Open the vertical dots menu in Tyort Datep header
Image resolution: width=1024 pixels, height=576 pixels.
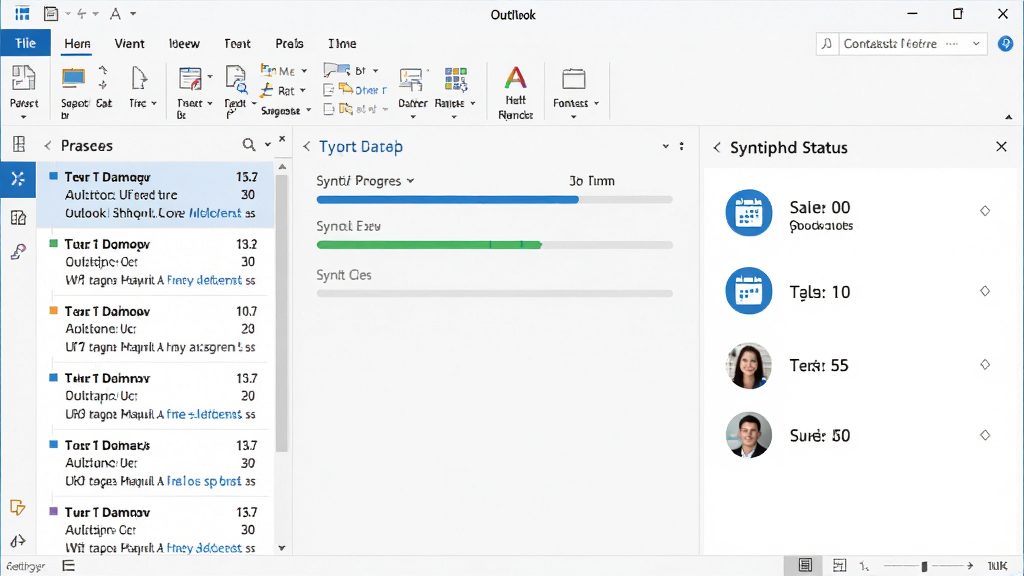(681, 146)
